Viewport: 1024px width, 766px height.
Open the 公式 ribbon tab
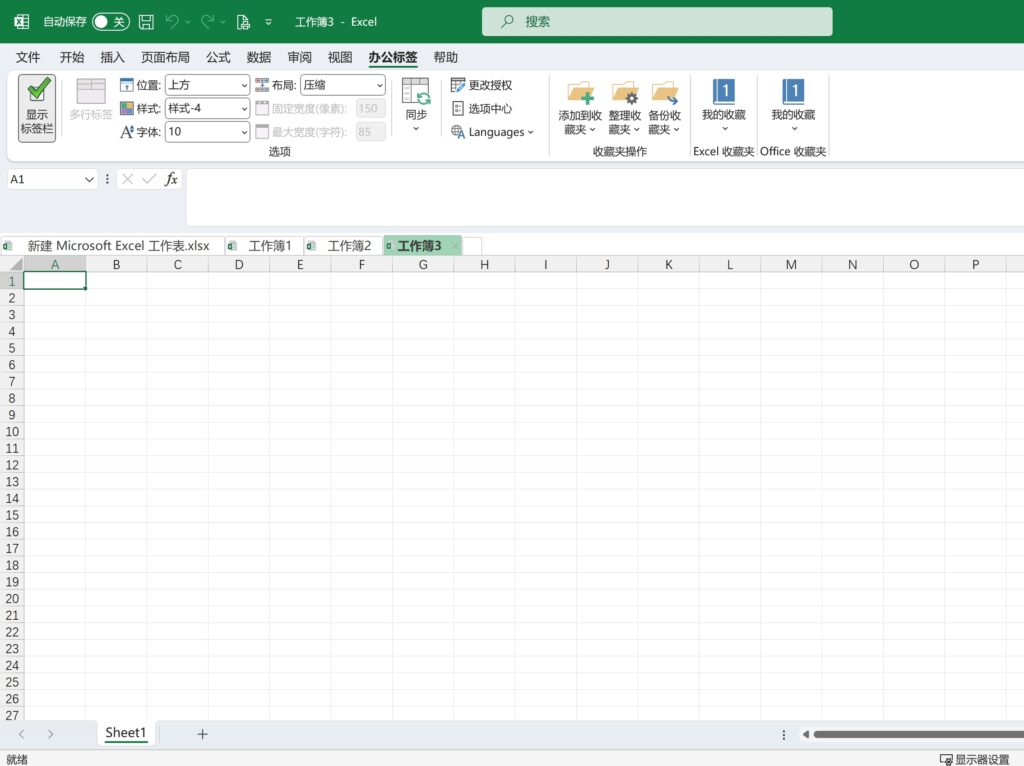click(x=218, y=57)
